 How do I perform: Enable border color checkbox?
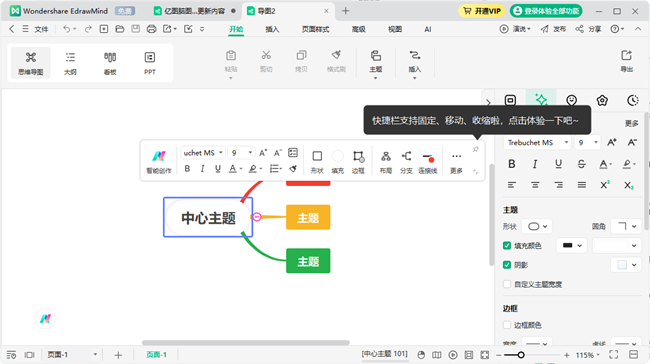[x=507, y=325]
